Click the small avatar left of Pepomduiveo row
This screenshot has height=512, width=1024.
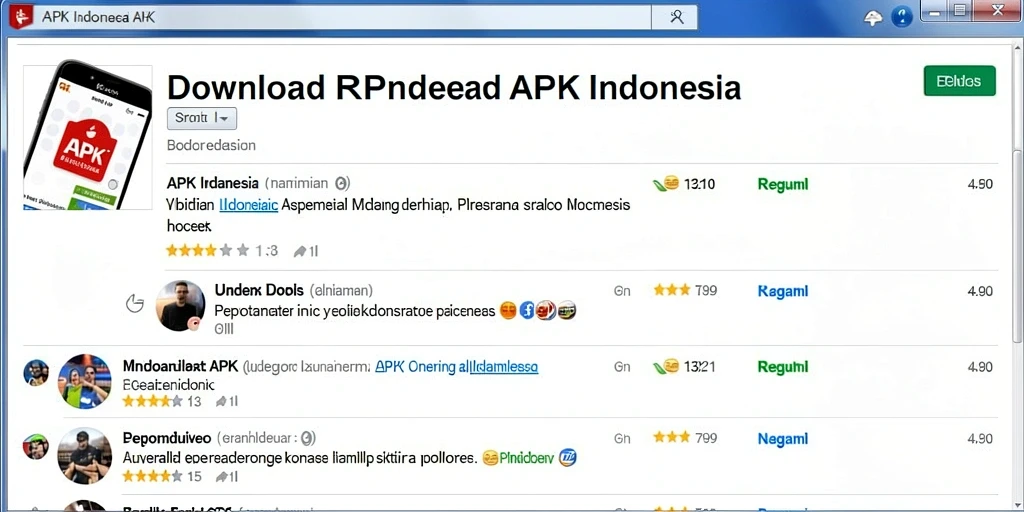36,447
